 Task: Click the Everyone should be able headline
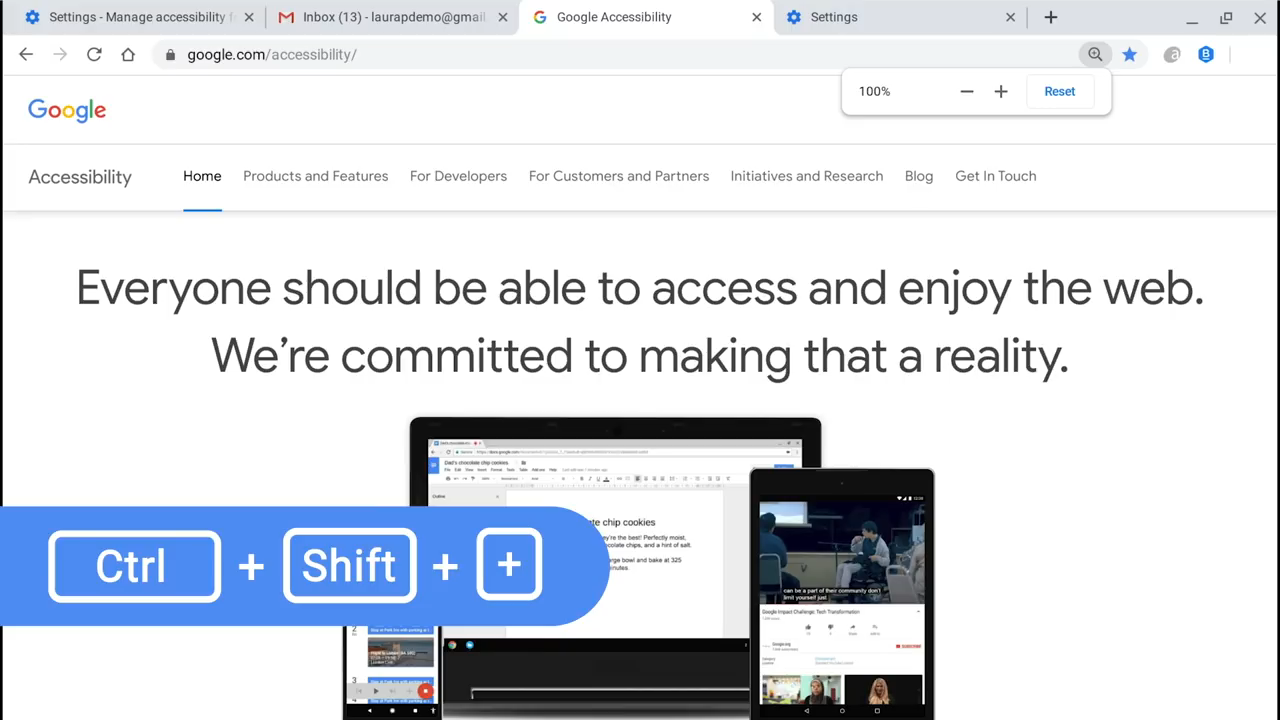640,288
